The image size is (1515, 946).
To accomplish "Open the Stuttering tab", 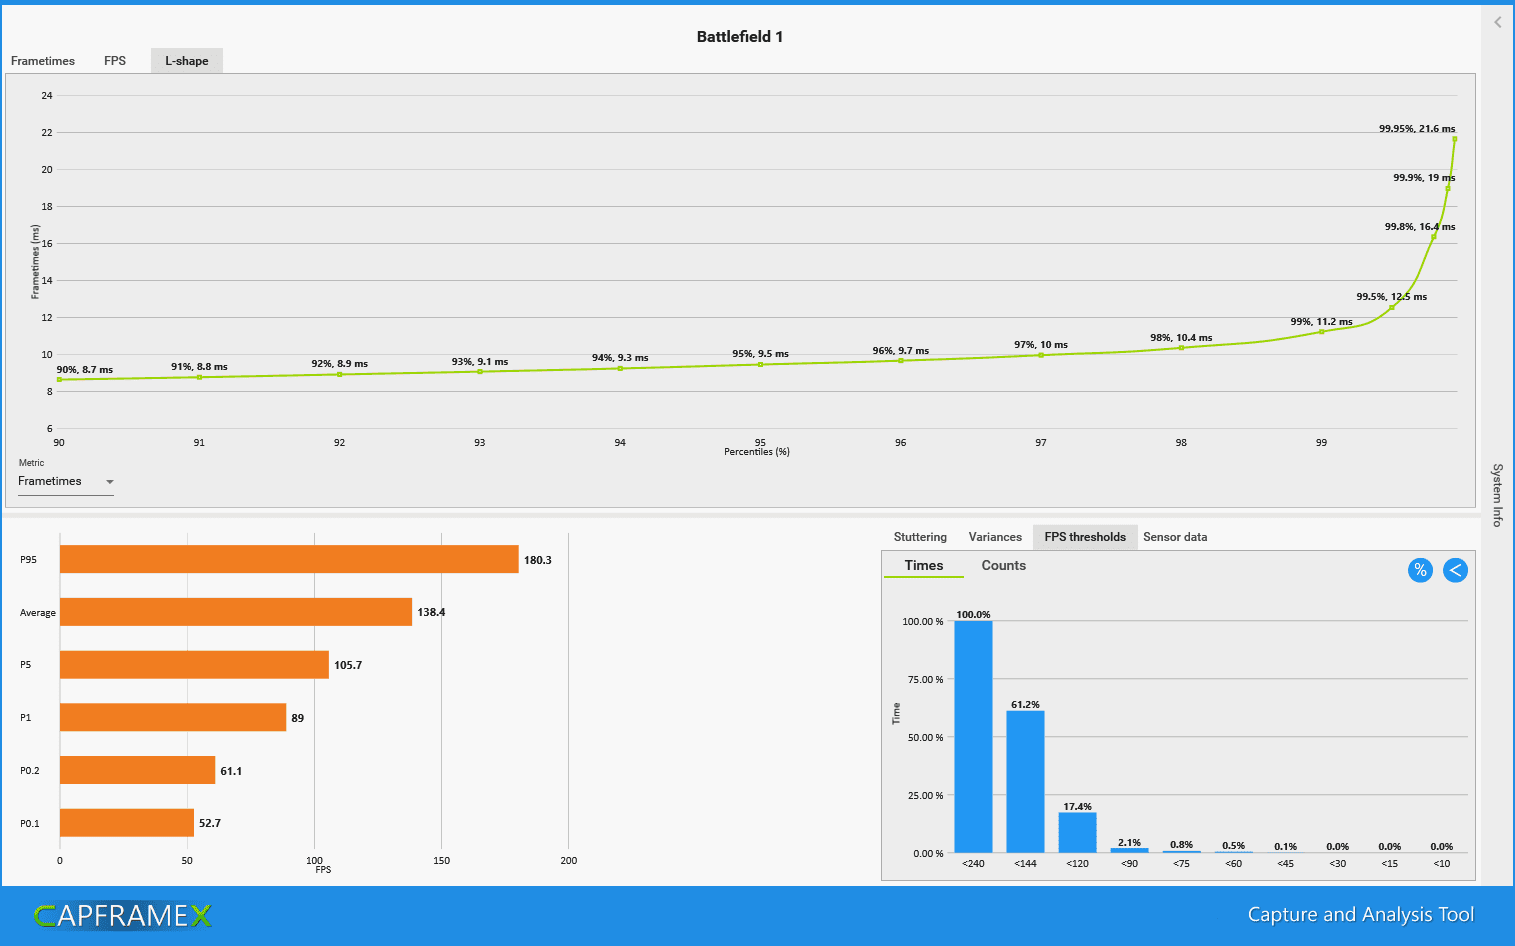I will [920, 537].
